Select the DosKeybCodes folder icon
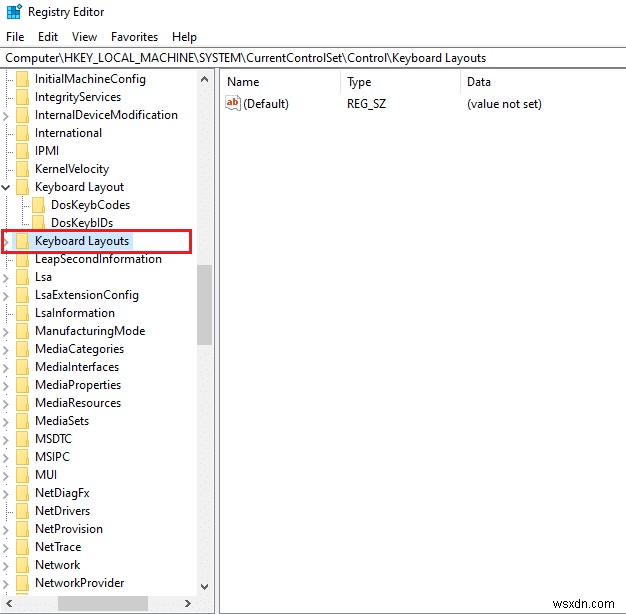The image size is (626, 614). coord(38,205)
